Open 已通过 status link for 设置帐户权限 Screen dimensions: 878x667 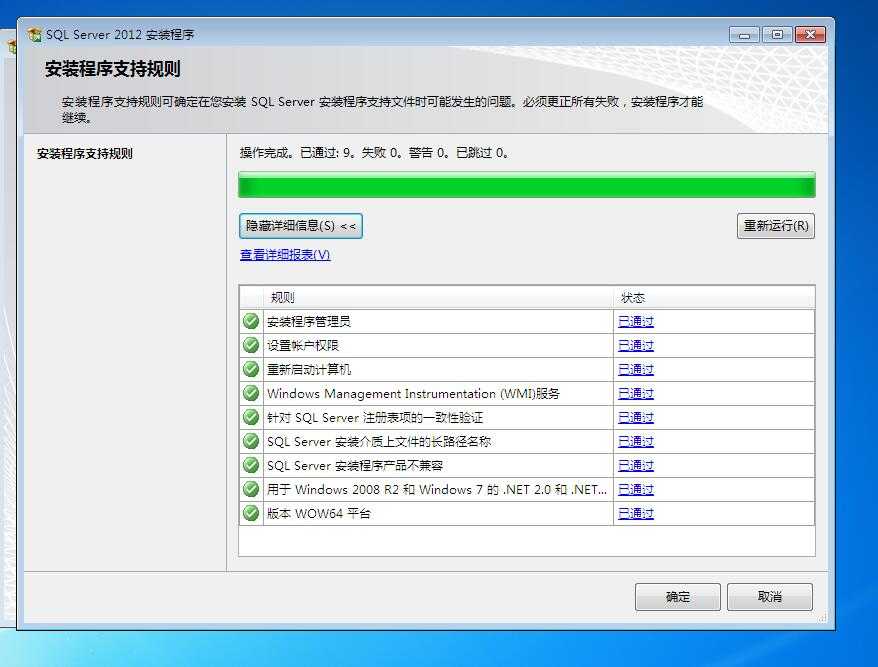[636, 346]
